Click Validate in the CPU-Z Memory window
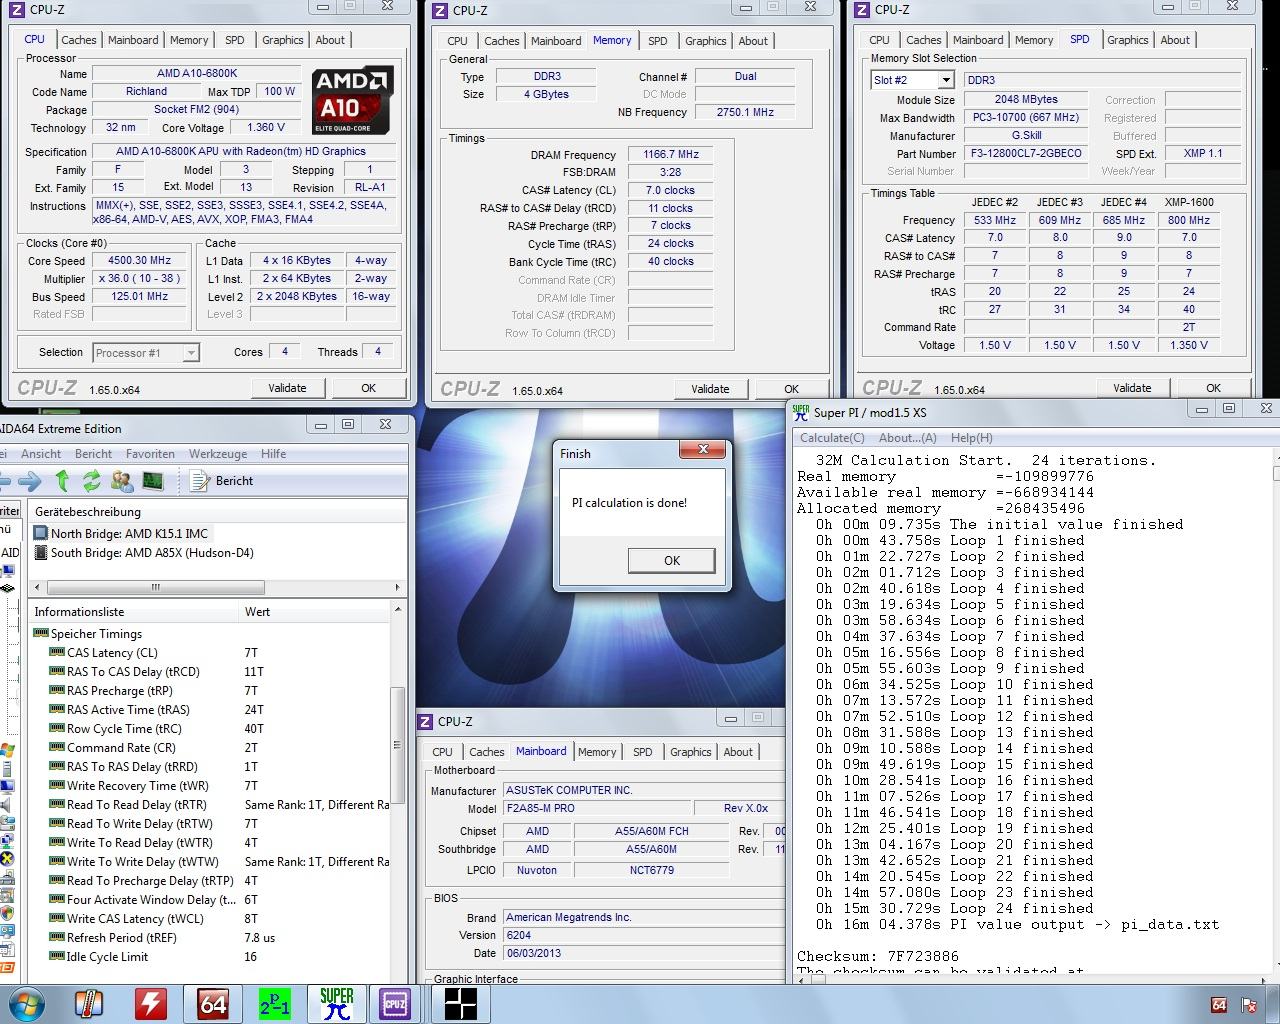The height and width of the screenshot is (1024, 1280). 709,389
